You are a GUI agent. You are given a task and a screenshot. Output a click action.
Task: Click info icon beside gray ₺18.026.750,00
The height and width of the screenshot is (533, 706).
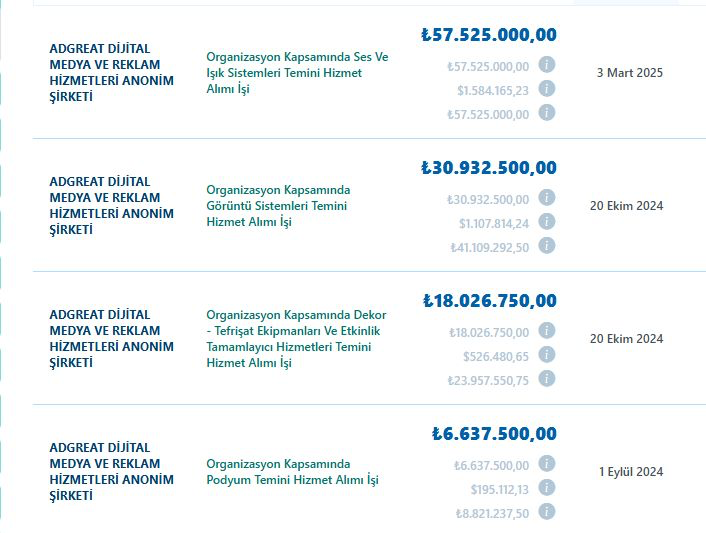[547, 331]
